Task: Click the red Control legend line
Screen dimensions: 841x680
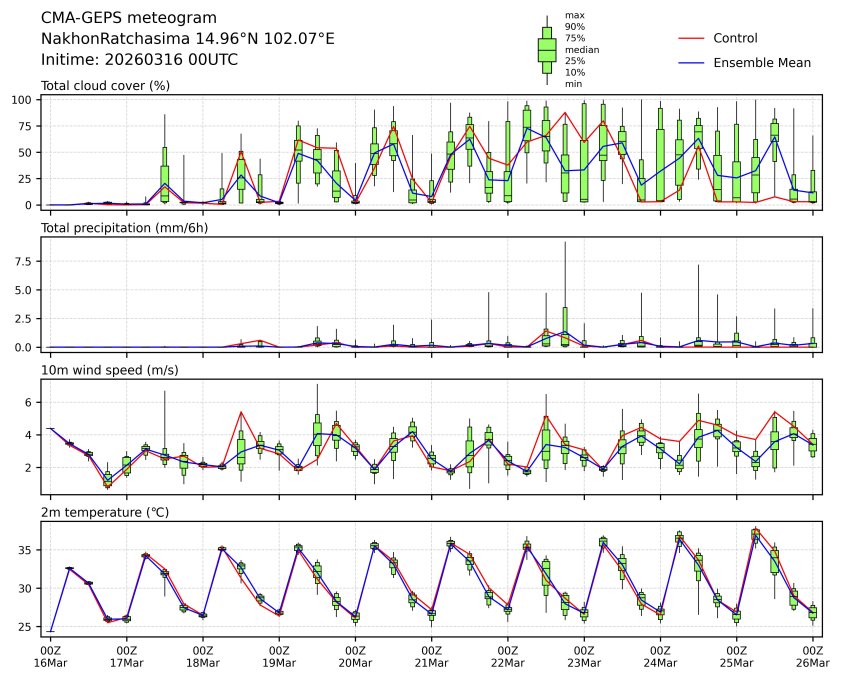Action: click(693, 39)
